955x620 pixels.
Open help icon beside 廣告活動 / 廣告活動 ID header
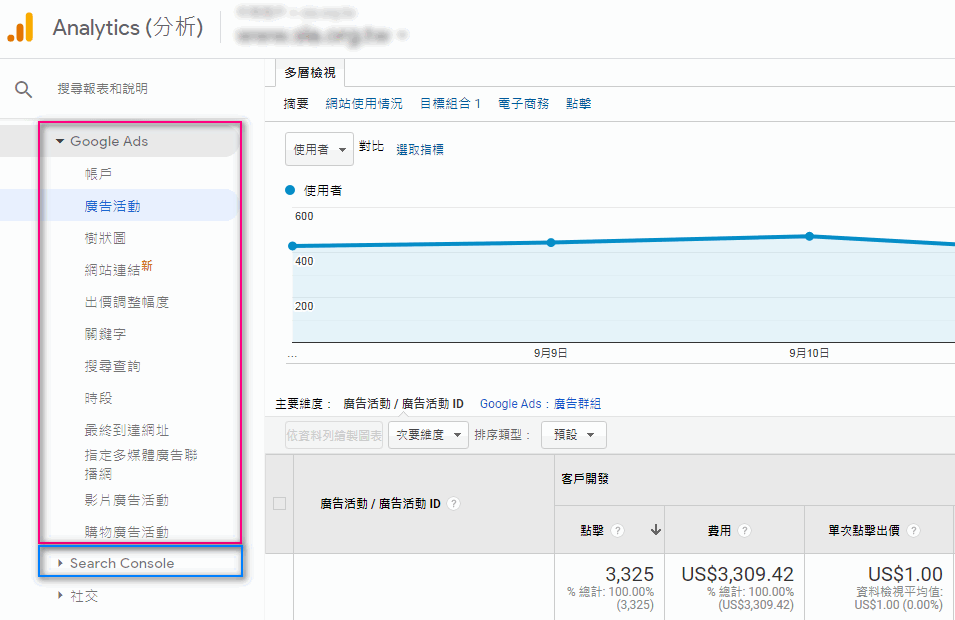(454, 504)
